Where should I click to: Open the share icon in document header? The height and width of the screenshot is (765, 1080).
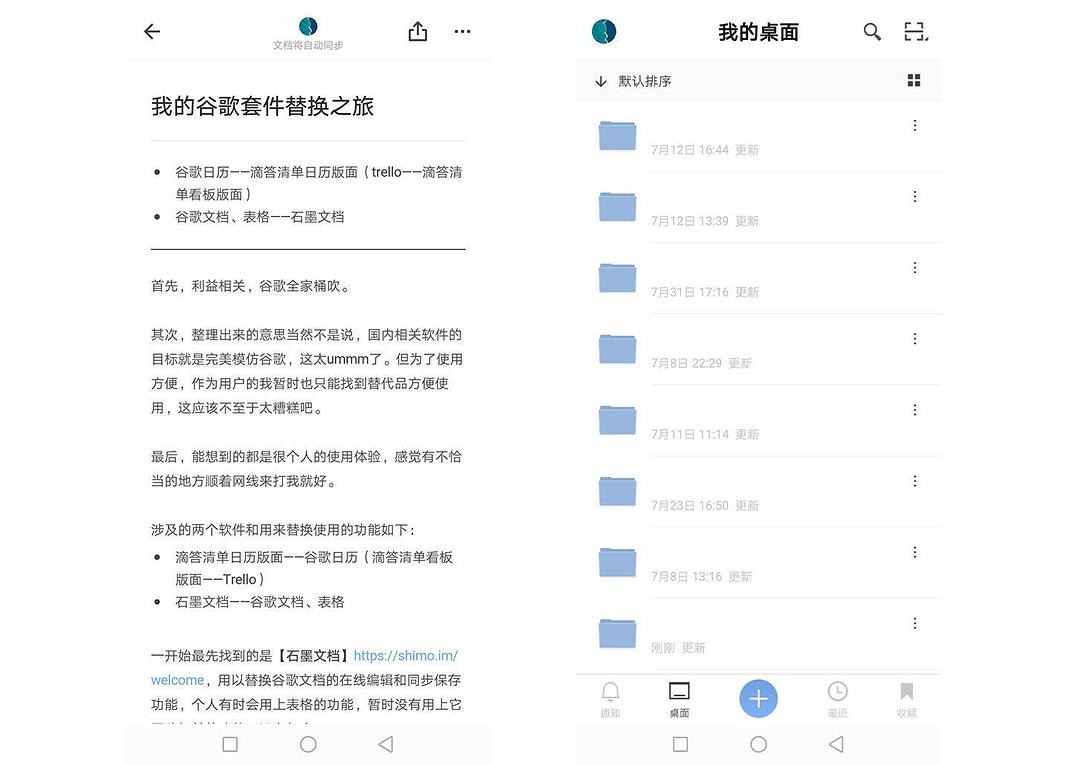click(x=417, y=31)
